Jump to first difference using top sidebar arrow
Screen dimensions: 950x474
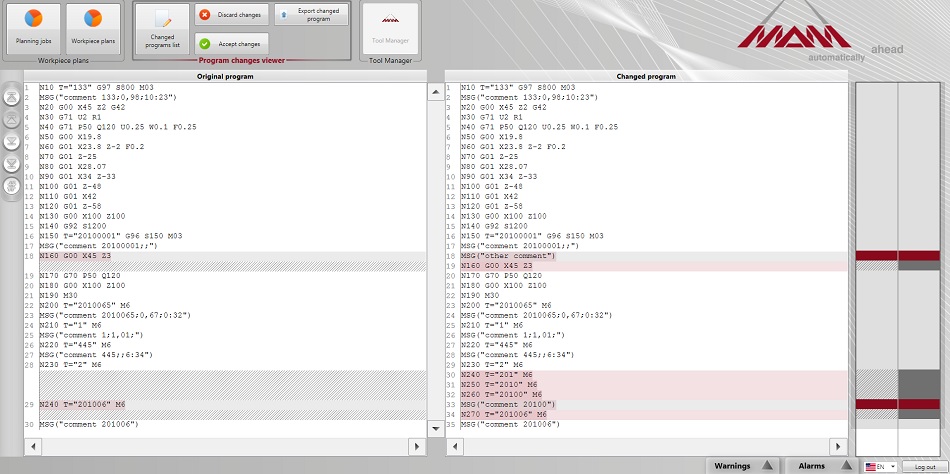click(x=12, y=97)
